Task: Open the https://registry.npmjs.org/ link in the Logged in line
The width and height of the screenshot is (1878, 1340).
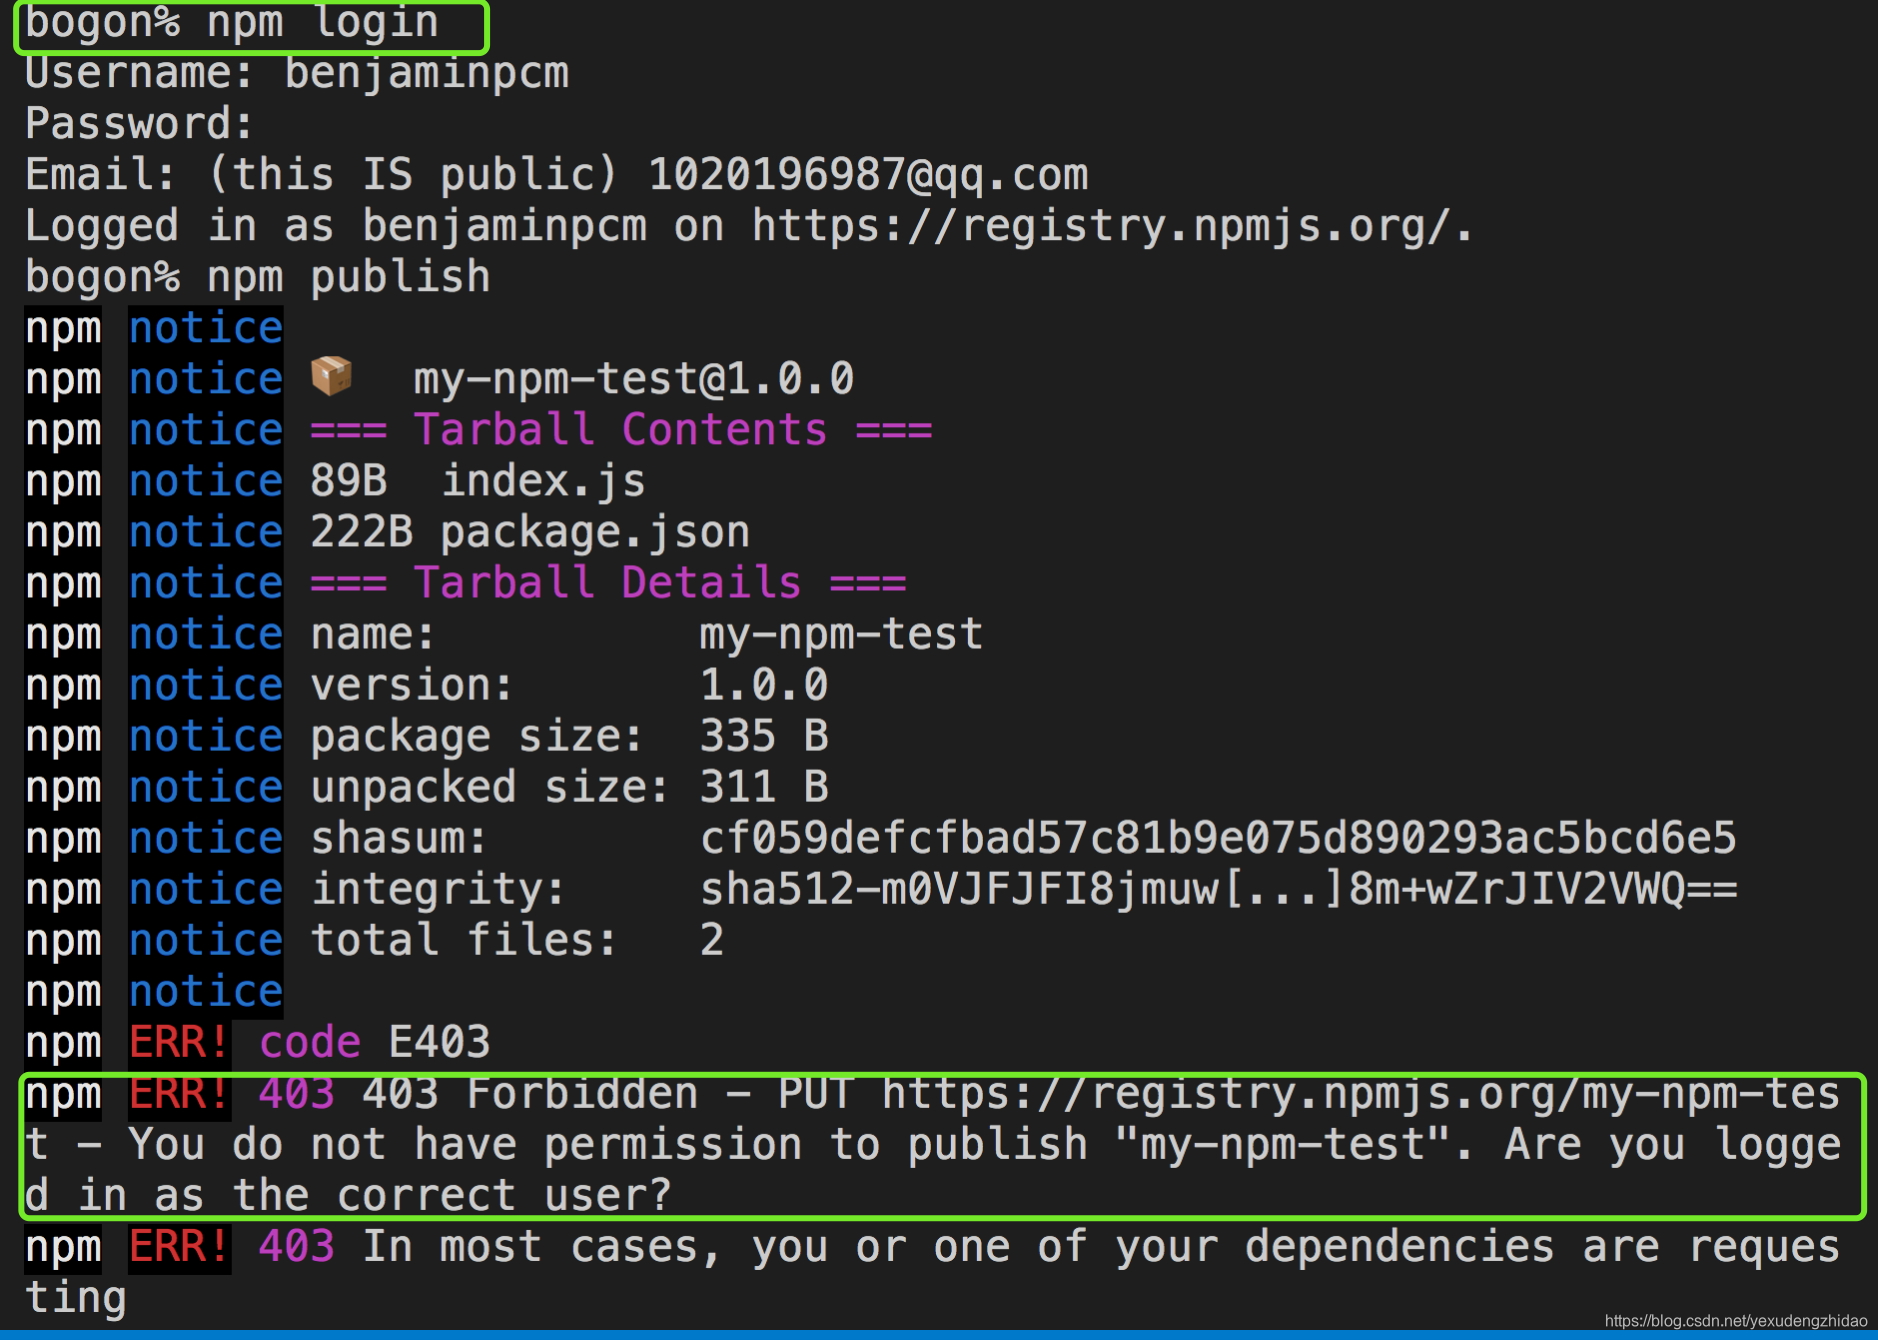Action: pos(1101,226)
